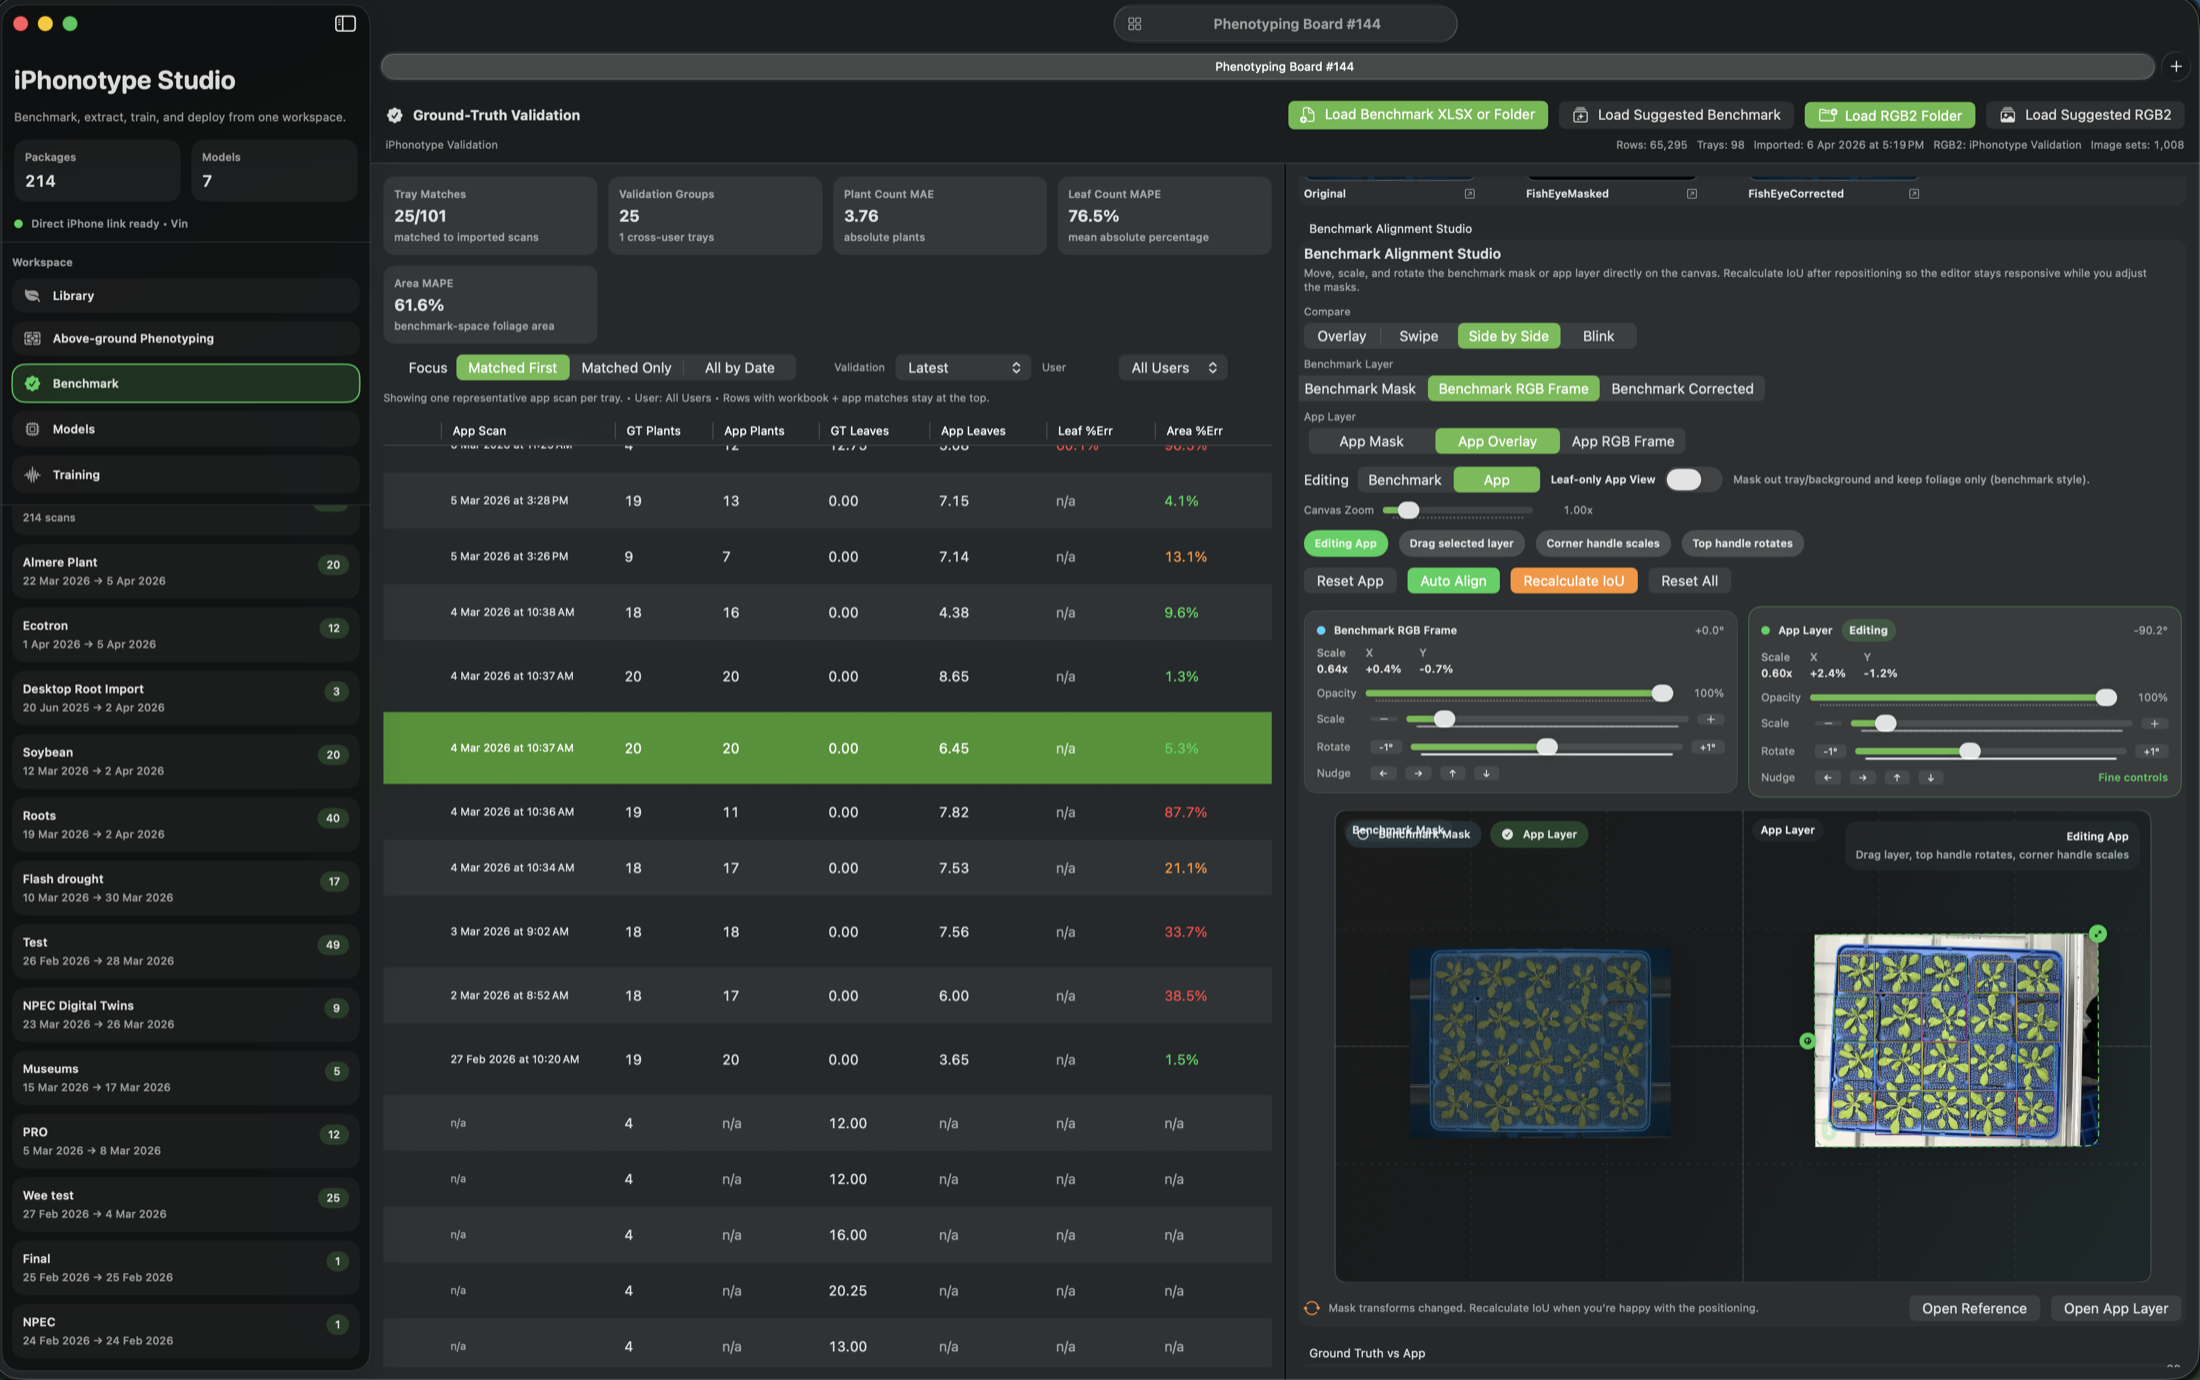The height and width of the screenshot is (1380, 2200).
Task: Open the Fine controls link in App Layer panel
Action: click(x=2132, y=777)
